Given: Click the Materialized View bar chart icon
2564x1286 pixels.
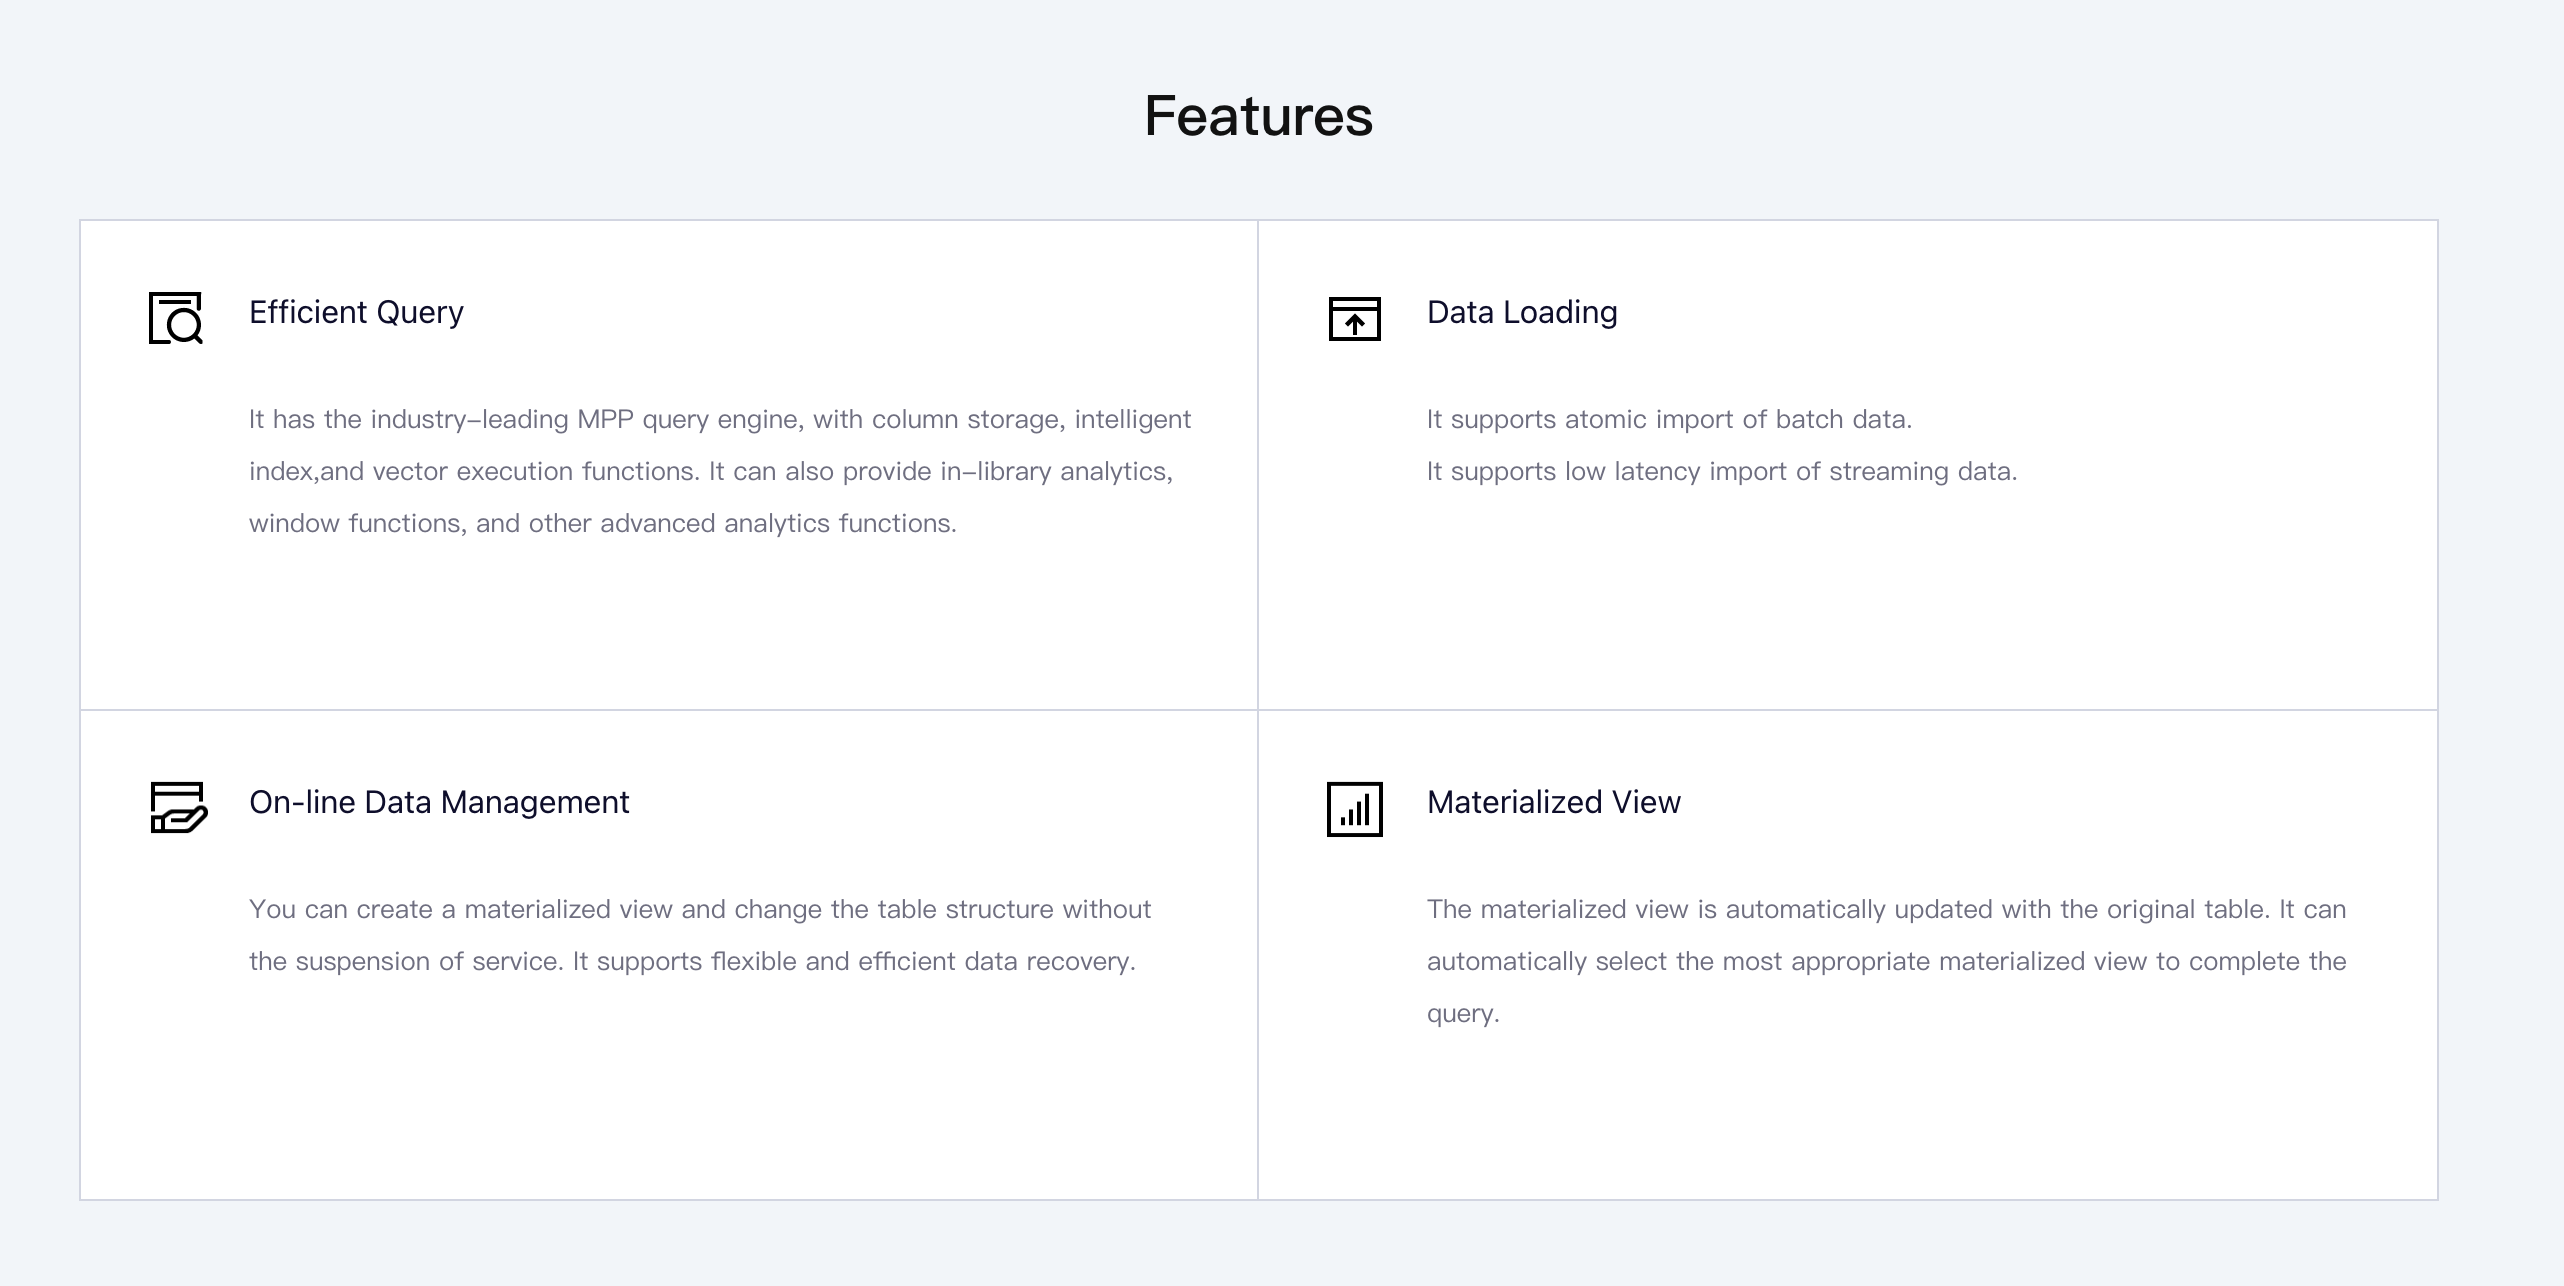Looking at the screenshot, I should [x=1354, y=809].
